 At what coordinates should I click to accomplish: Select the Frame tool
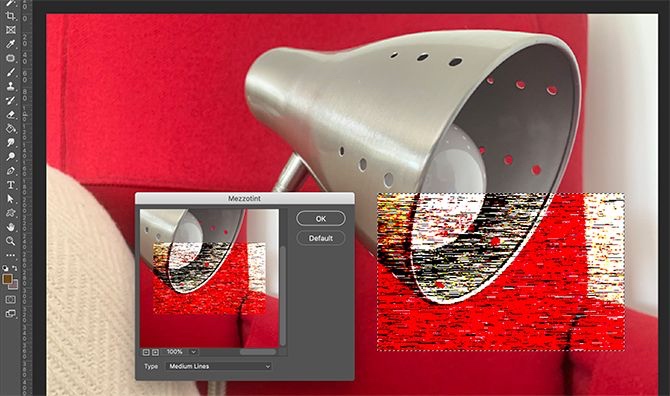pos(11,30)
